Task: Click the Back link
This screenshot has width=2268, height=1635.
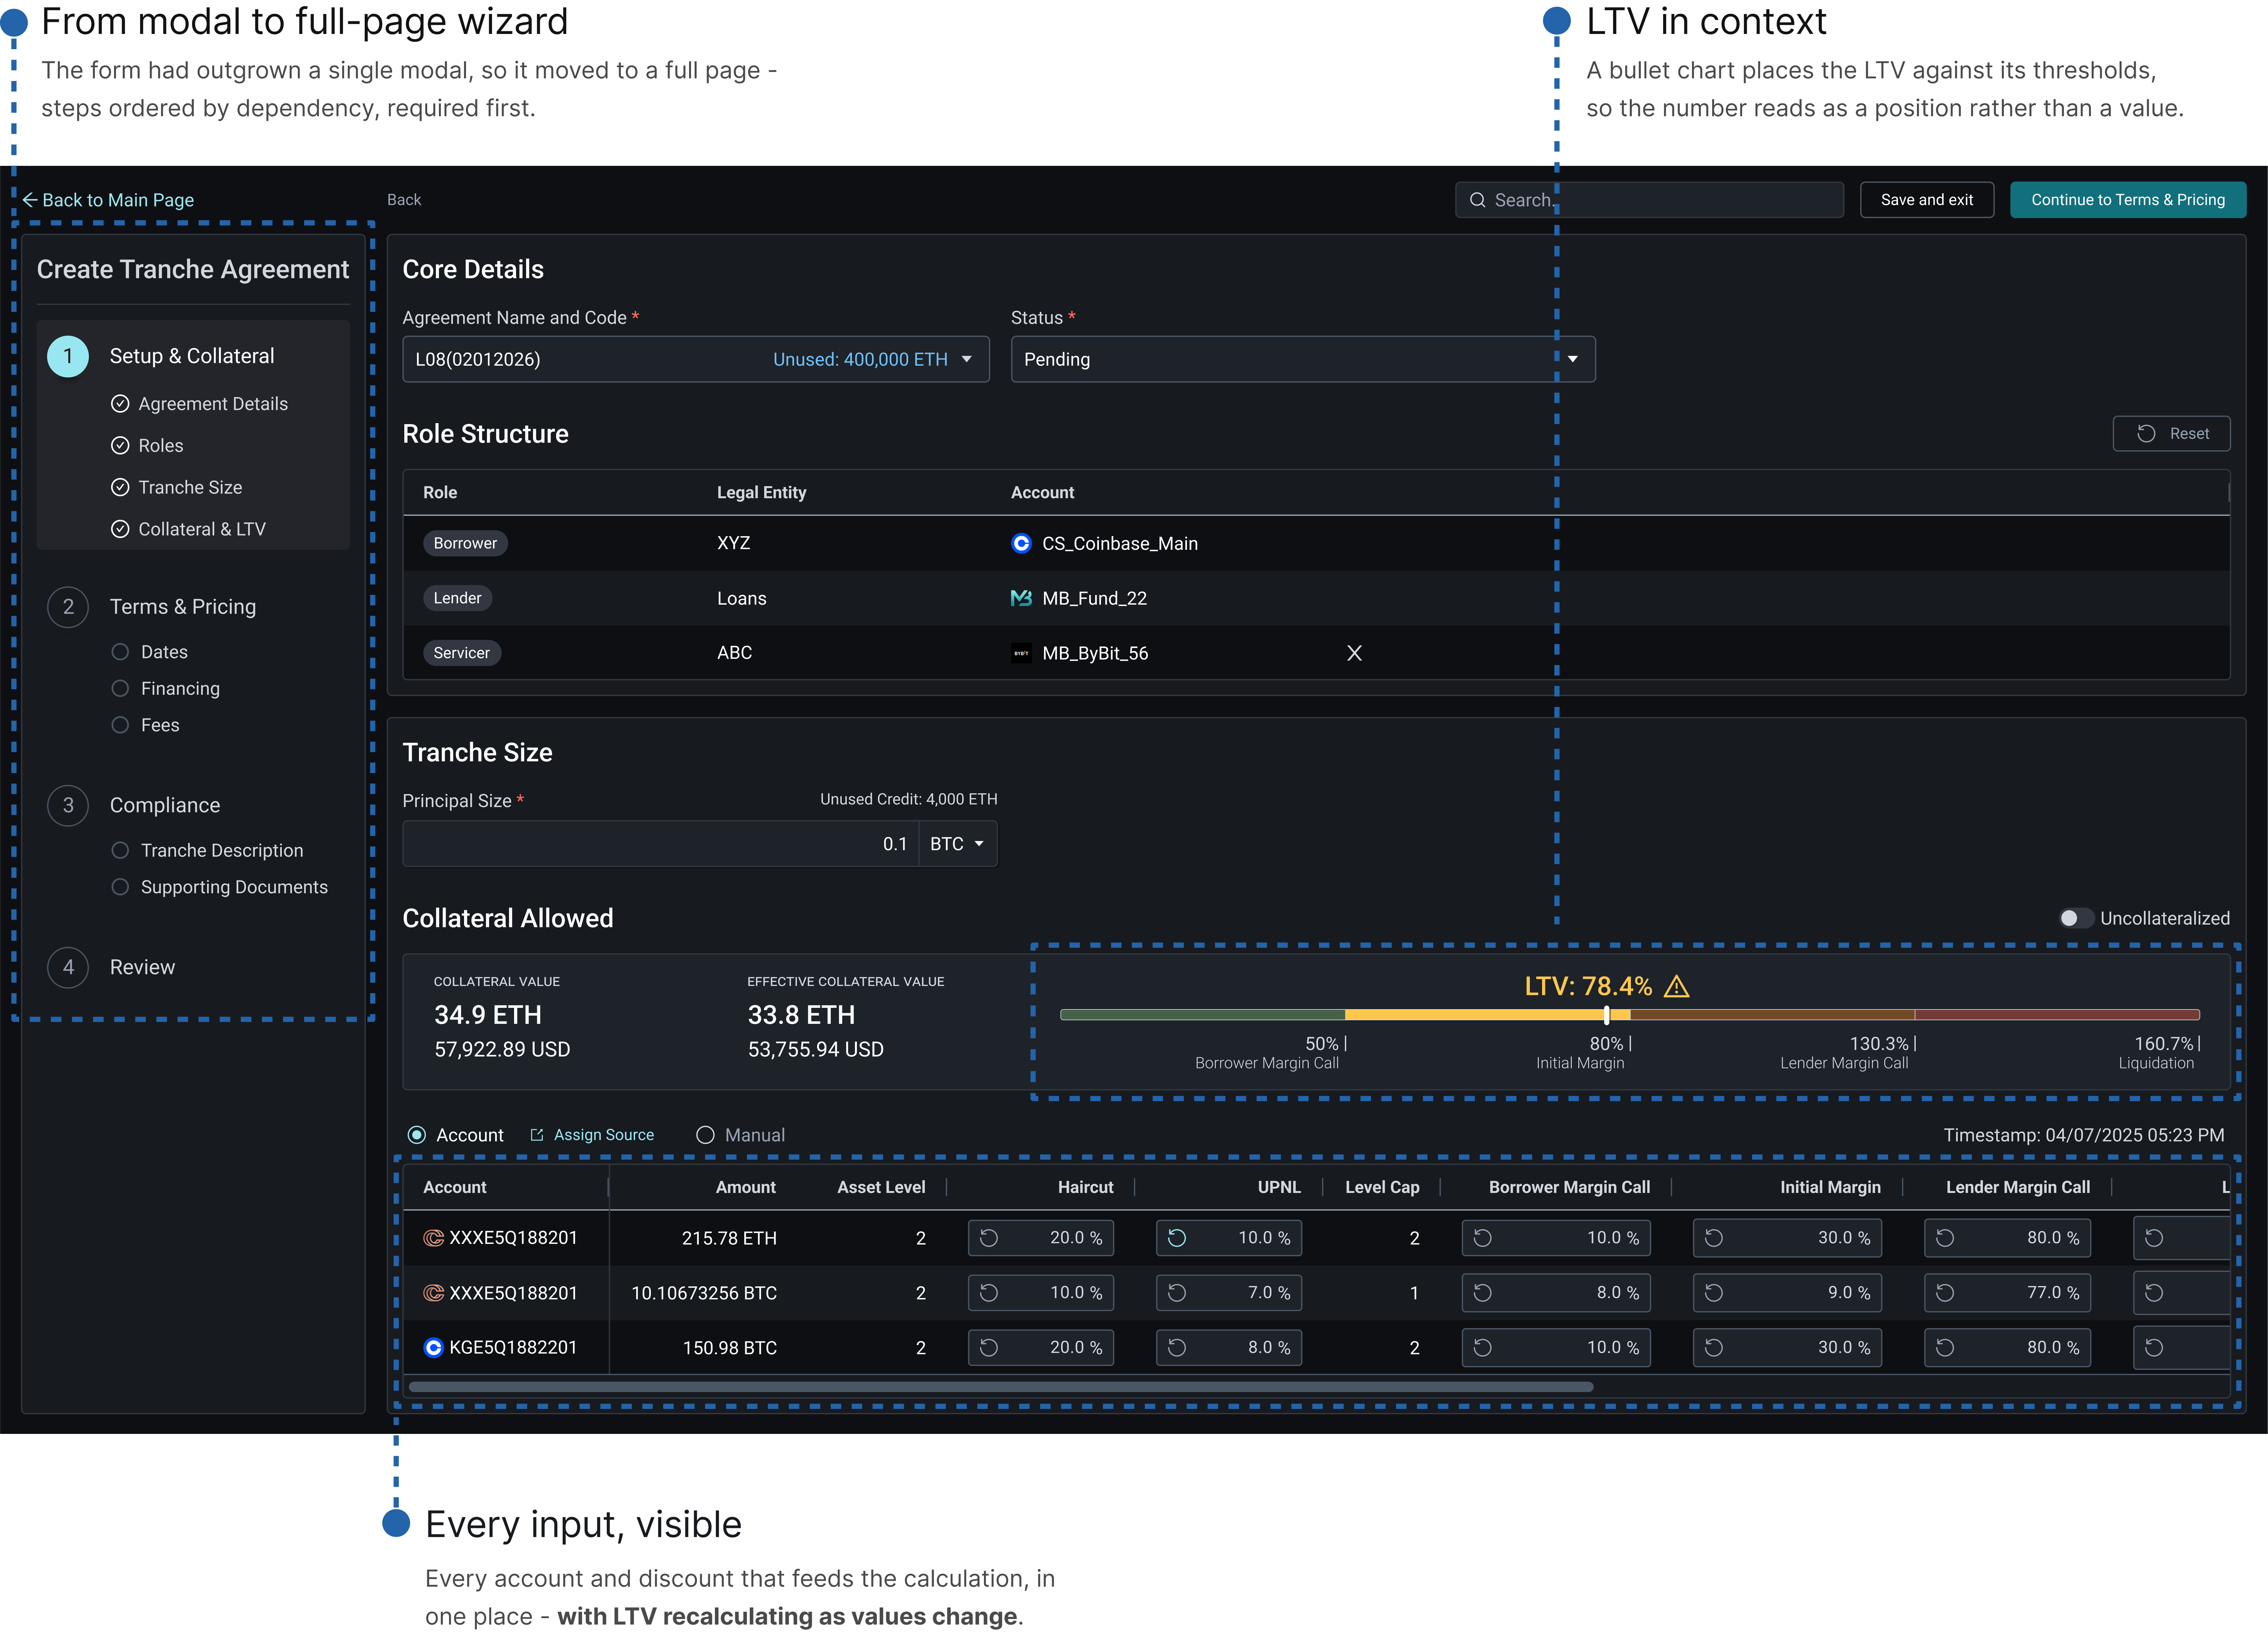Action: coord(404,200)
